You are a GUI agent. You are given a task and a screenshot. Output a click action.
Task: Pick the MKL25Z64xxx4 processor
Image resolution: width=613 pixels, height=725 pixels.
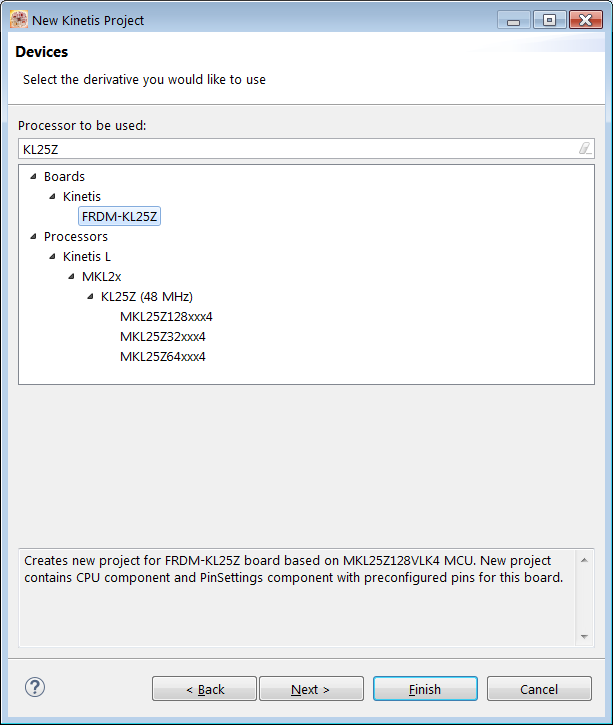162,357
